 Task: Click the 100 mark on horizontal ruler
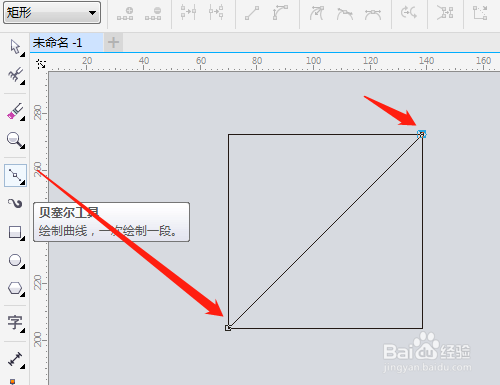313,61
